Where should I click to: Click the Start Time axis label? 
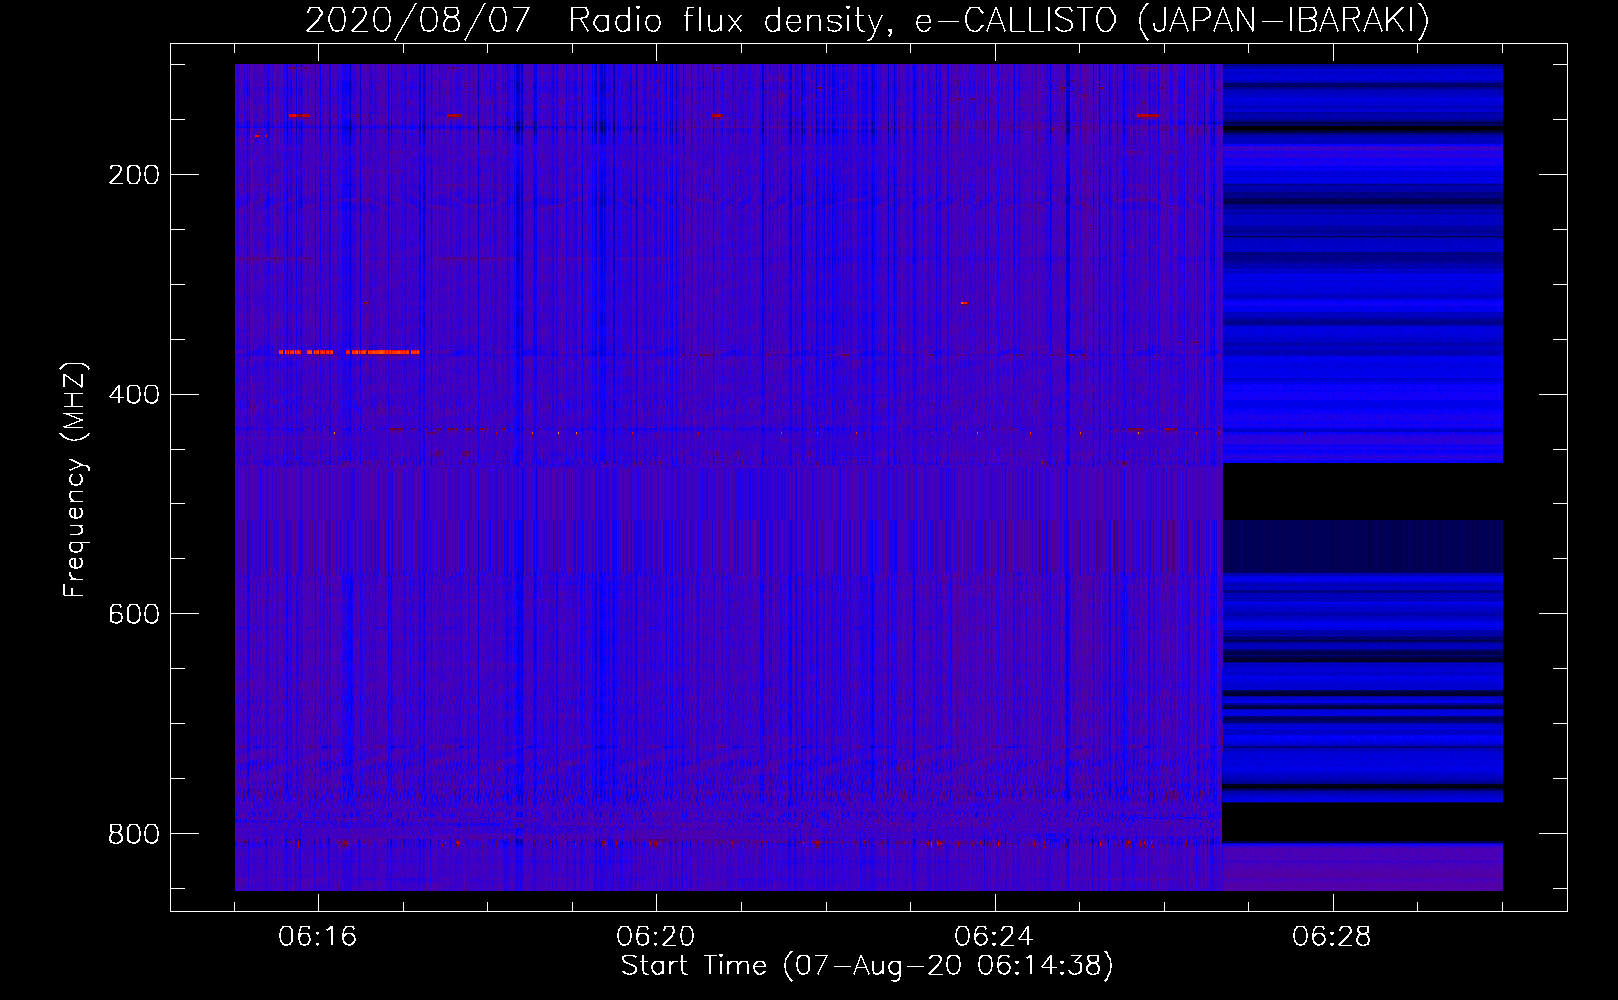click(867, 966)
